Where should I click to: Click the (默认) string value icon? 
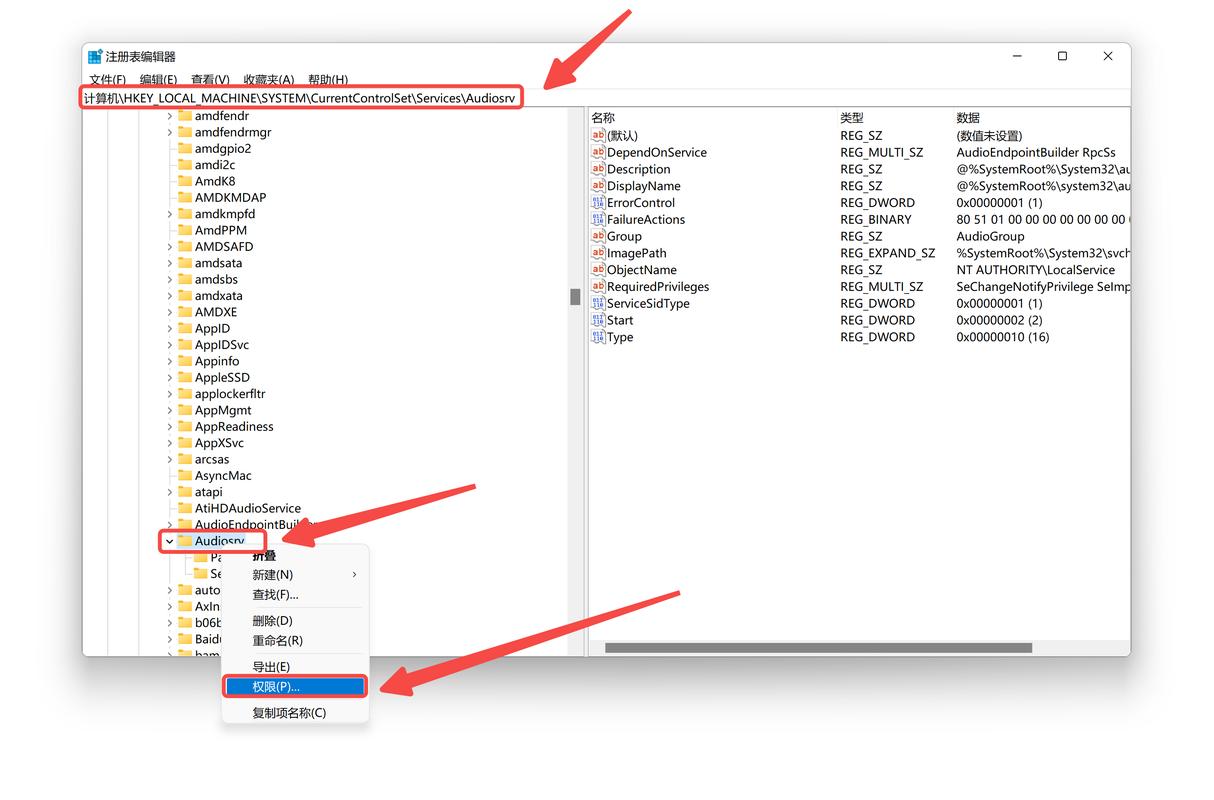pyautogui.click(x=598, y=135)
